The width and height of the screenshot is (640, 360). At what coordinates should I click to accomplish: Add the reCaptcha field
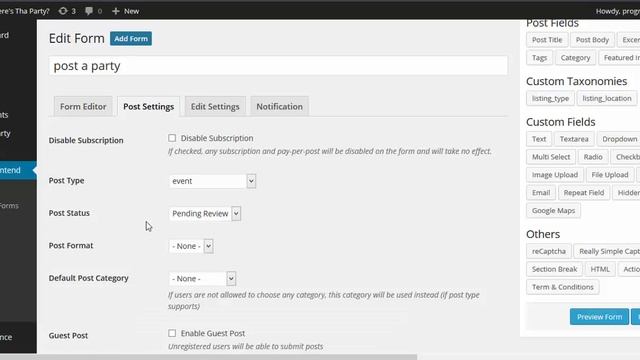point(549,251)
